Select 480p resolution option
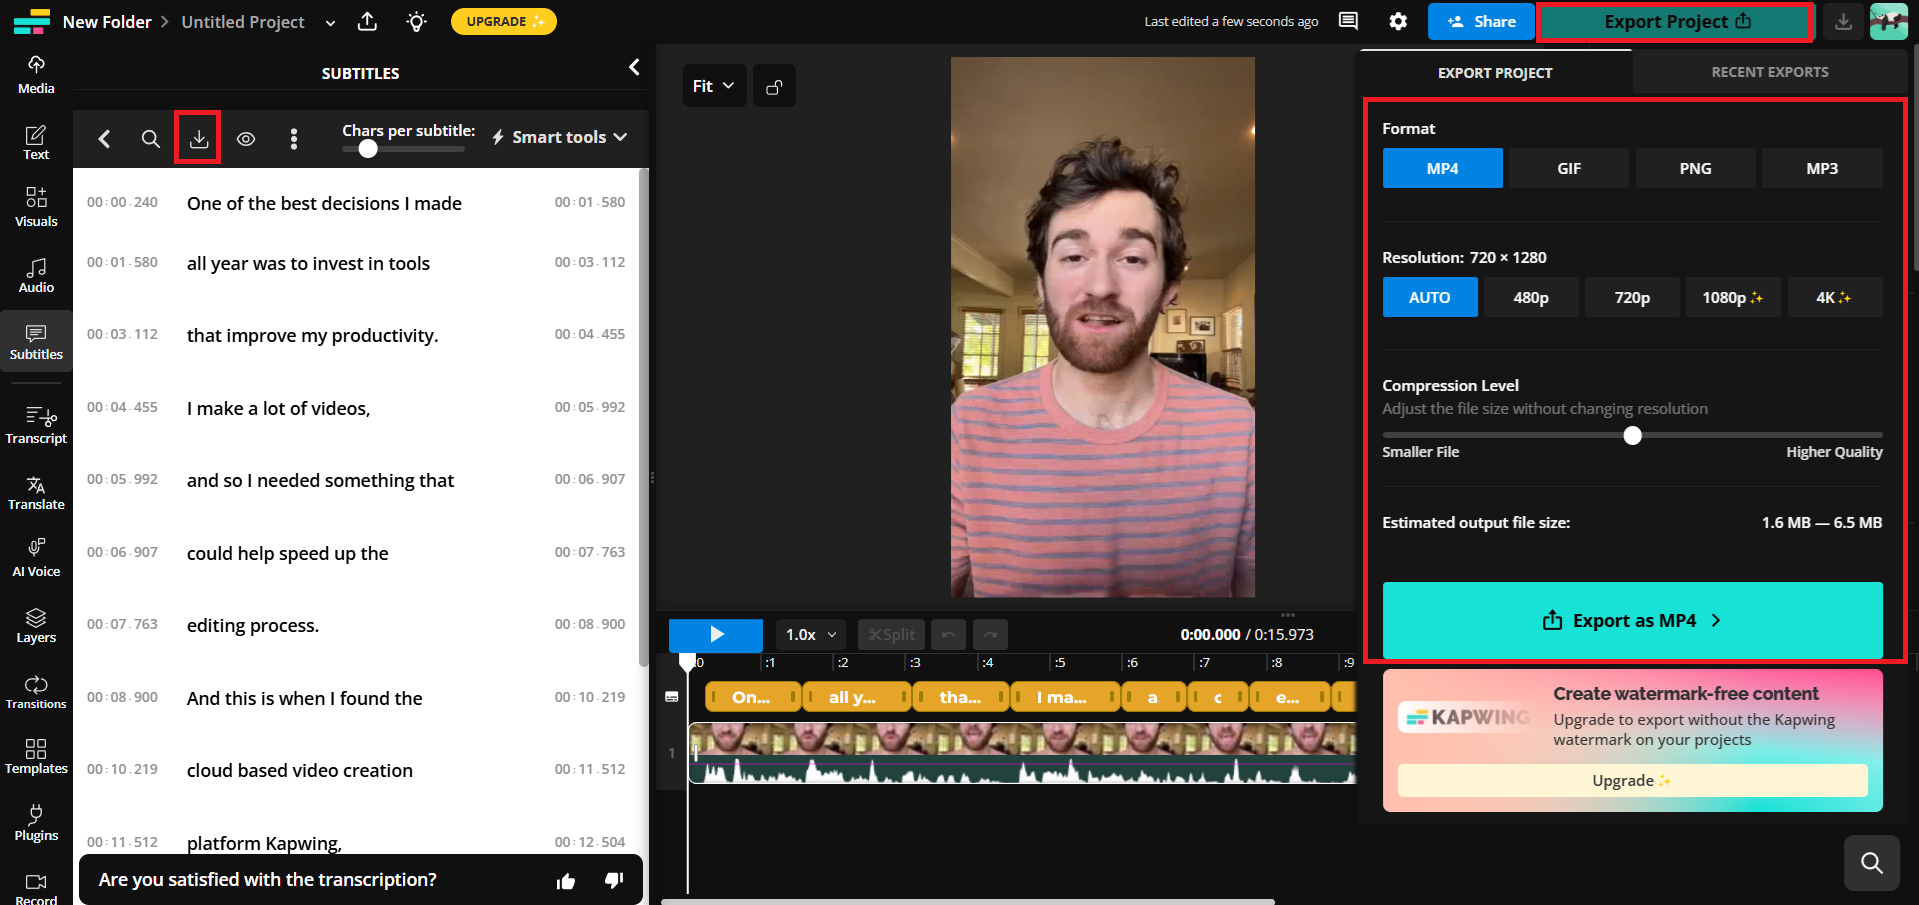 1531,297
